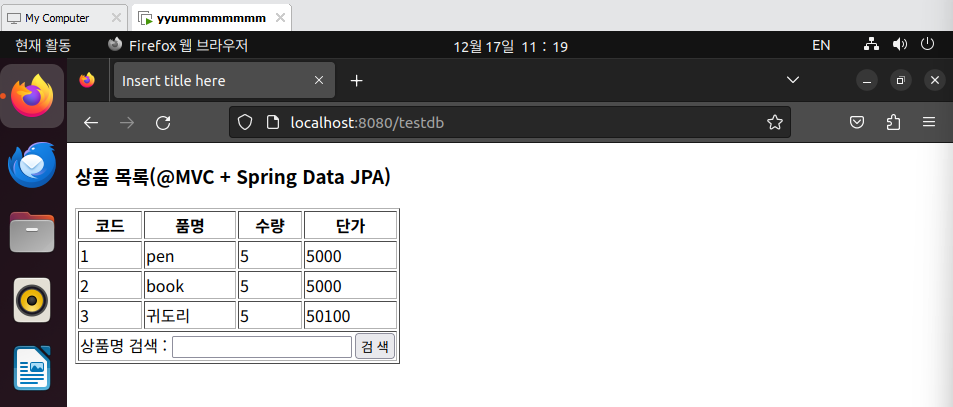Click code cell 3 in 귀도리 row
The height and width of the screenshot is (407, 953).
110,315
